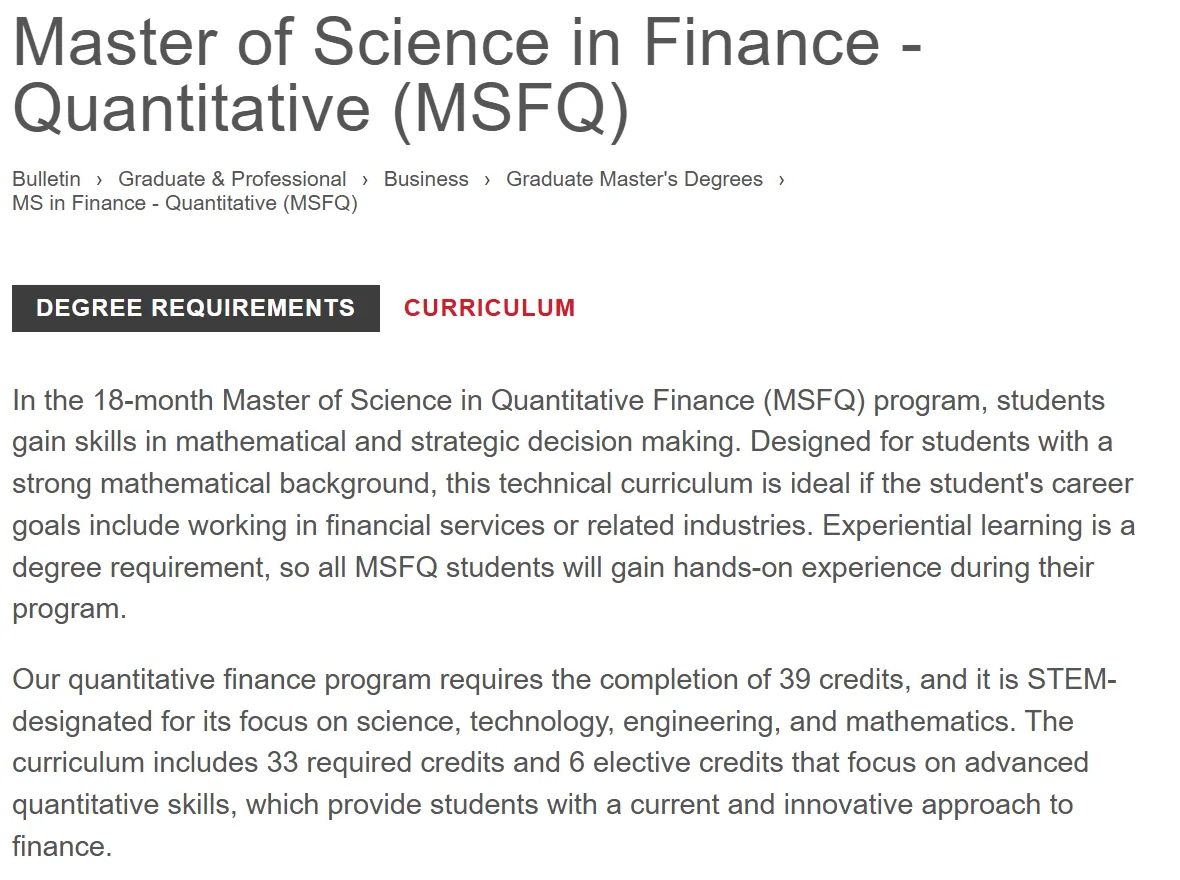The image size is (1180, 880).
Task: Click the chevron after Graduate & Professional
Action: [366, 180]
